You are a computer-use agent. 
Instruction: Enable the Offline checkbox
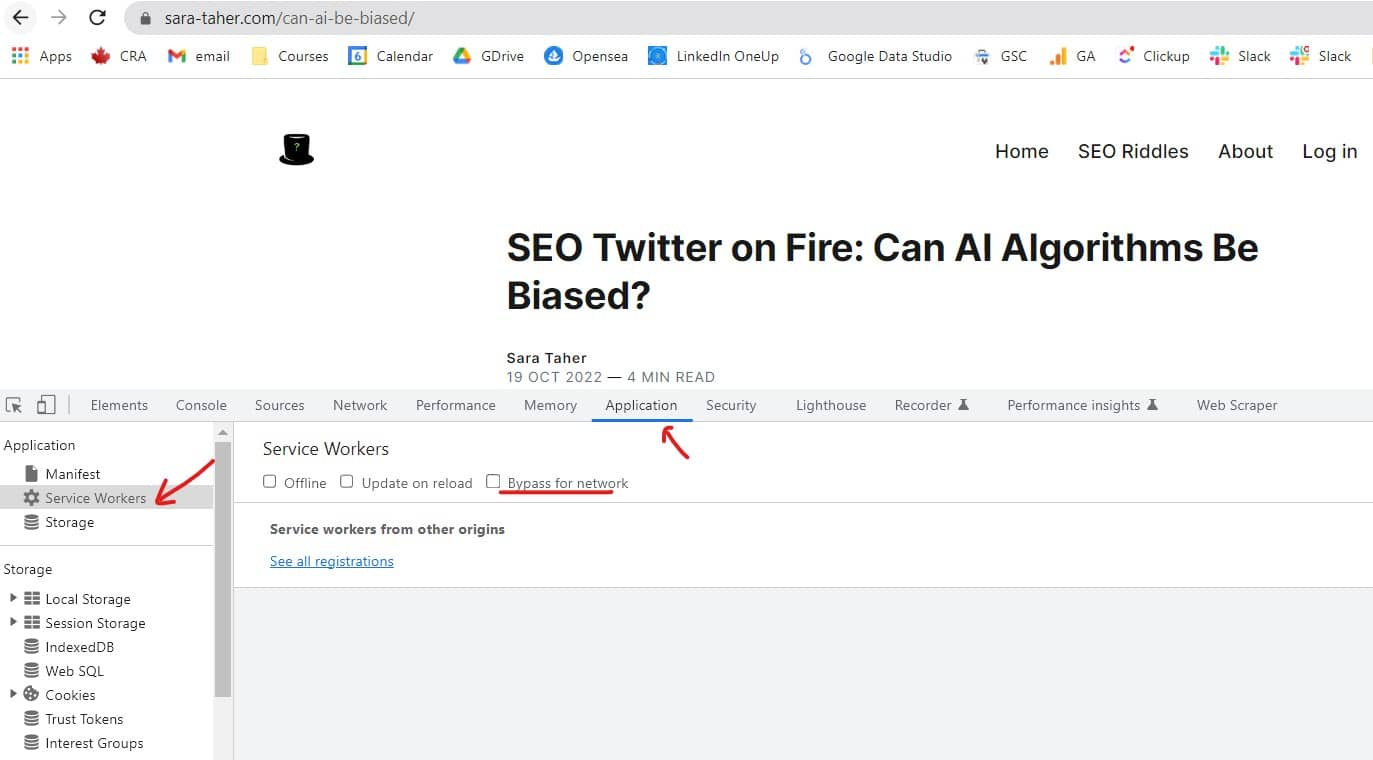click(270, 482)
